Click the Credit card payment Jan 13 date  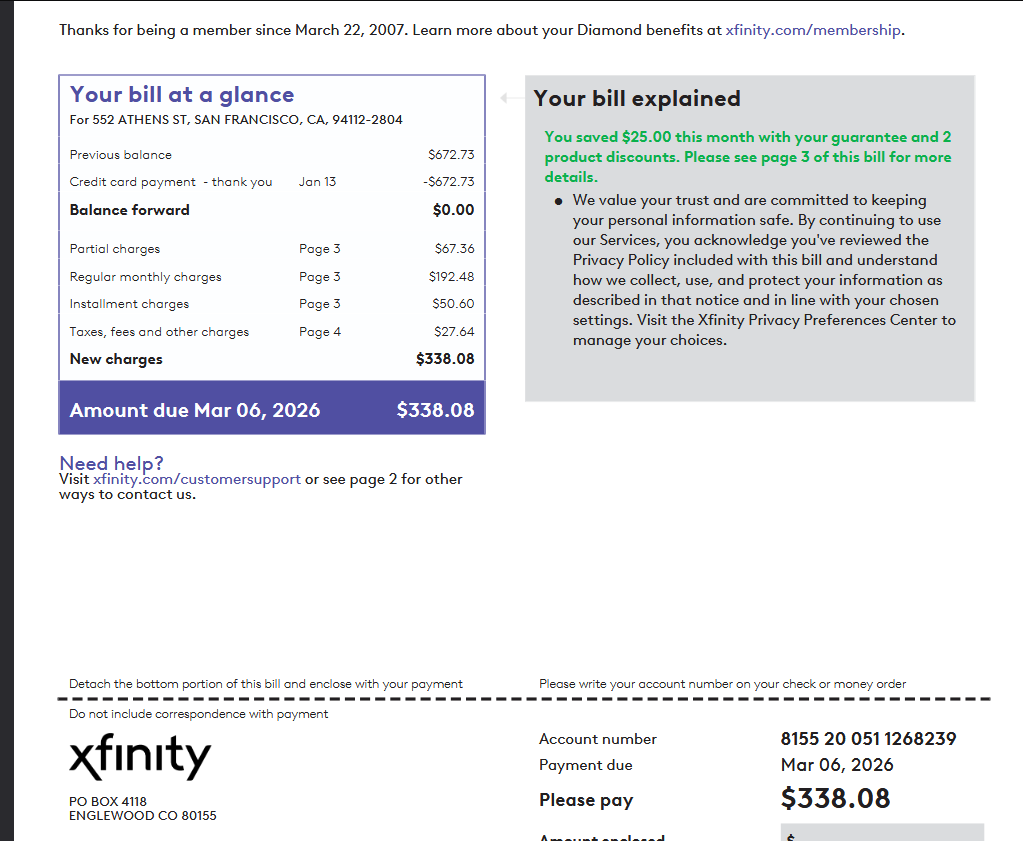pos(317,182)
